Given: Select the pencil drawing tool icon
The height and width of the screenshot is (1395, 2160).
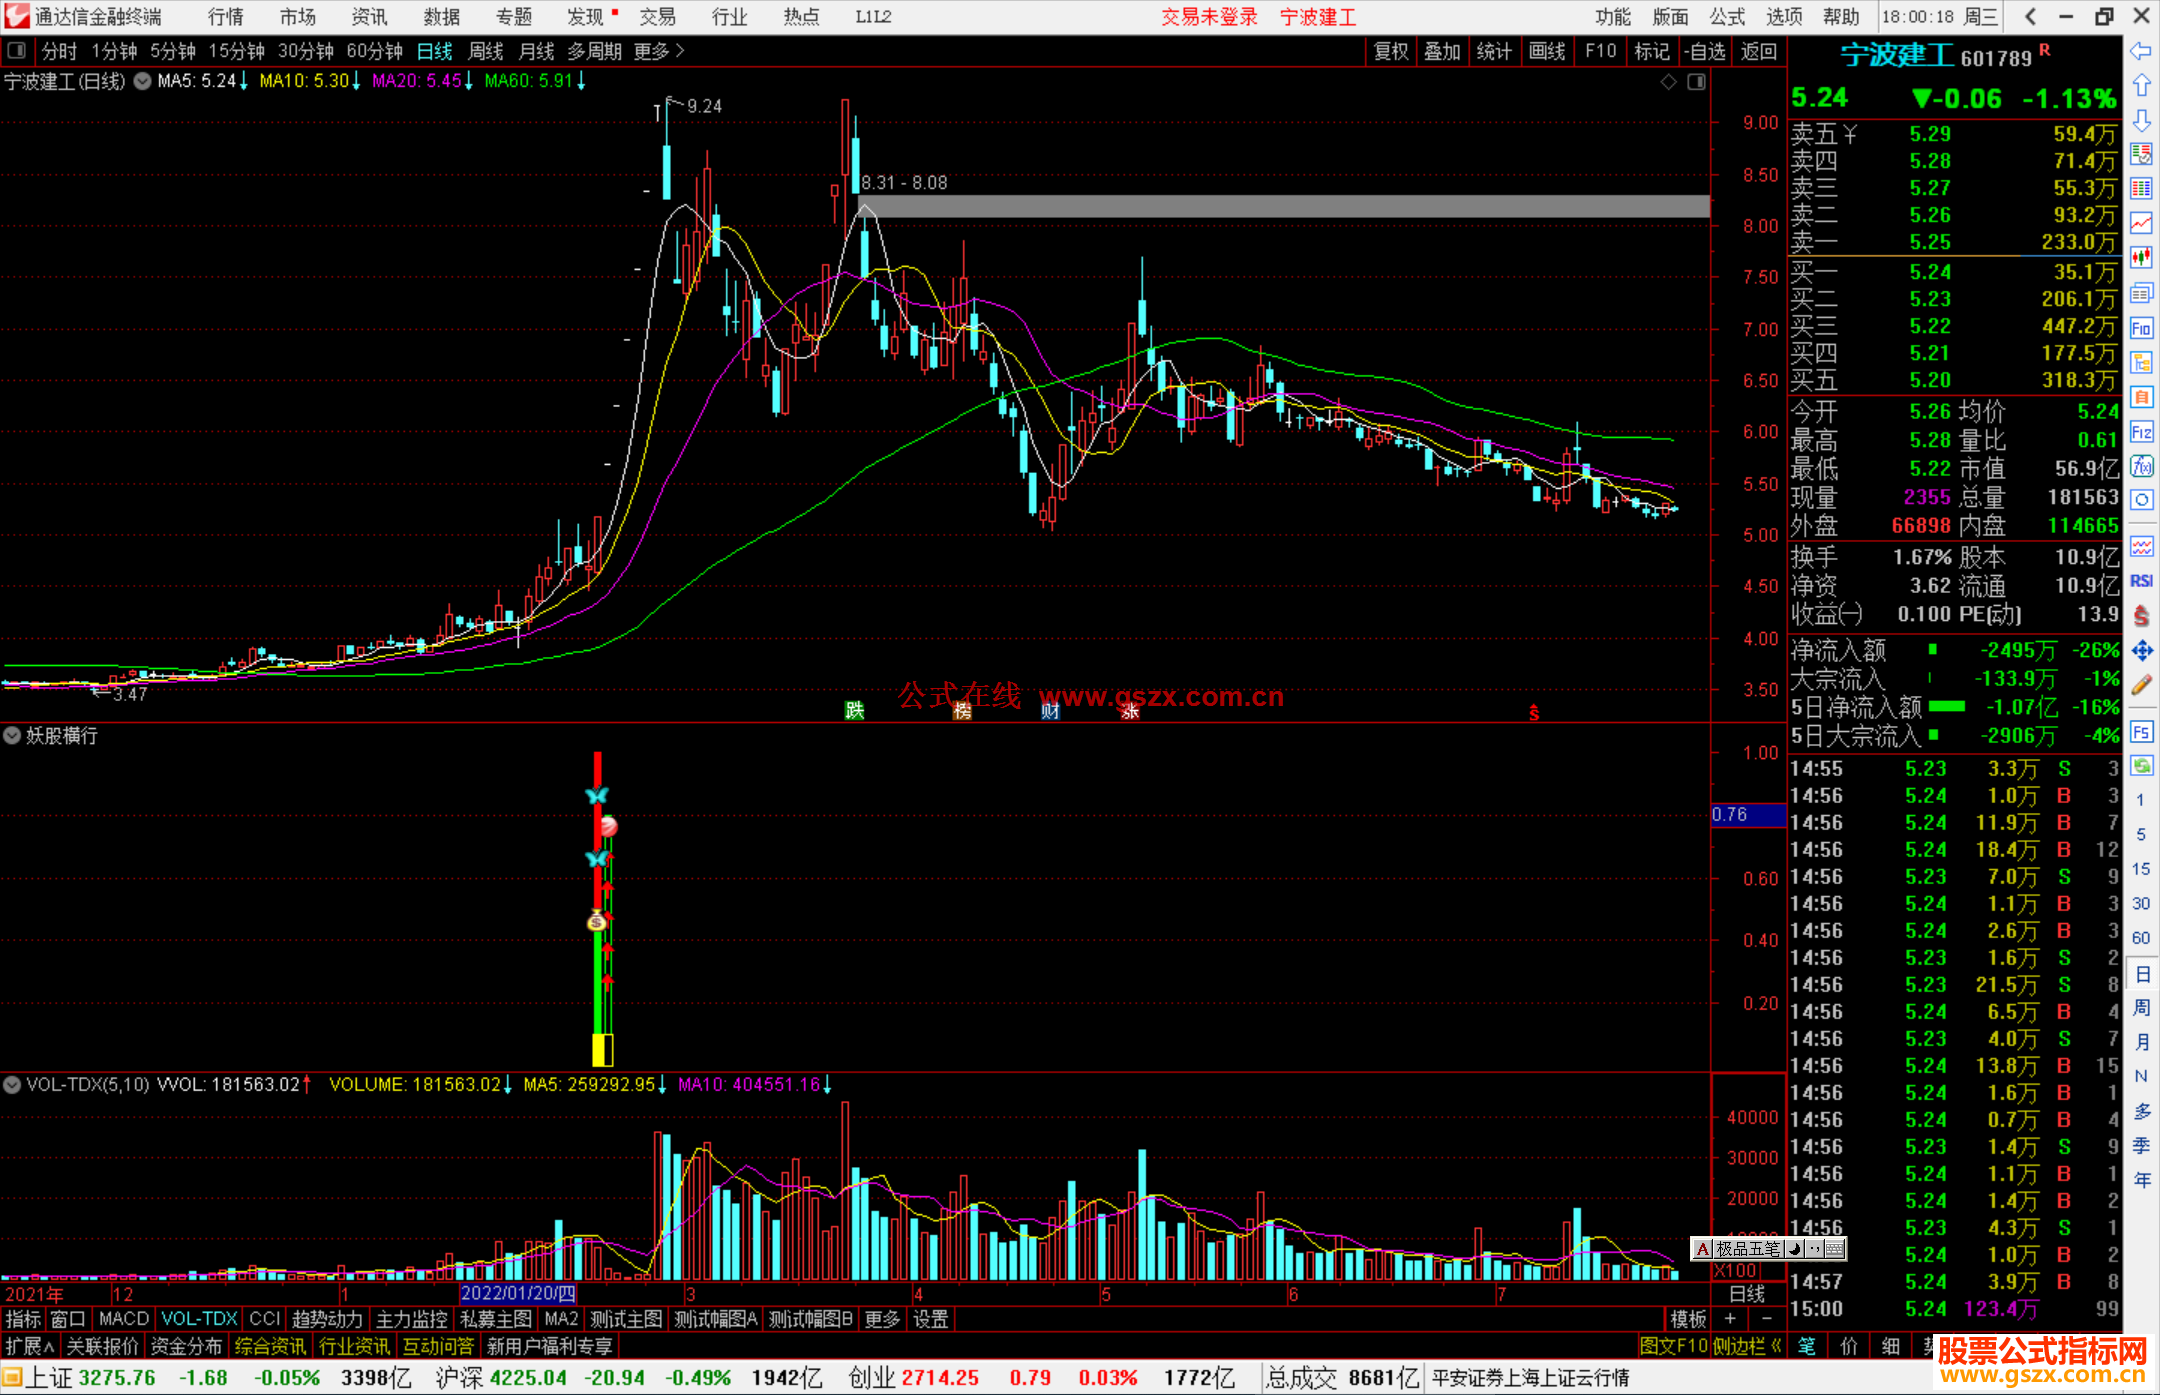Looking at the screenshot, I should point(2141,685).
